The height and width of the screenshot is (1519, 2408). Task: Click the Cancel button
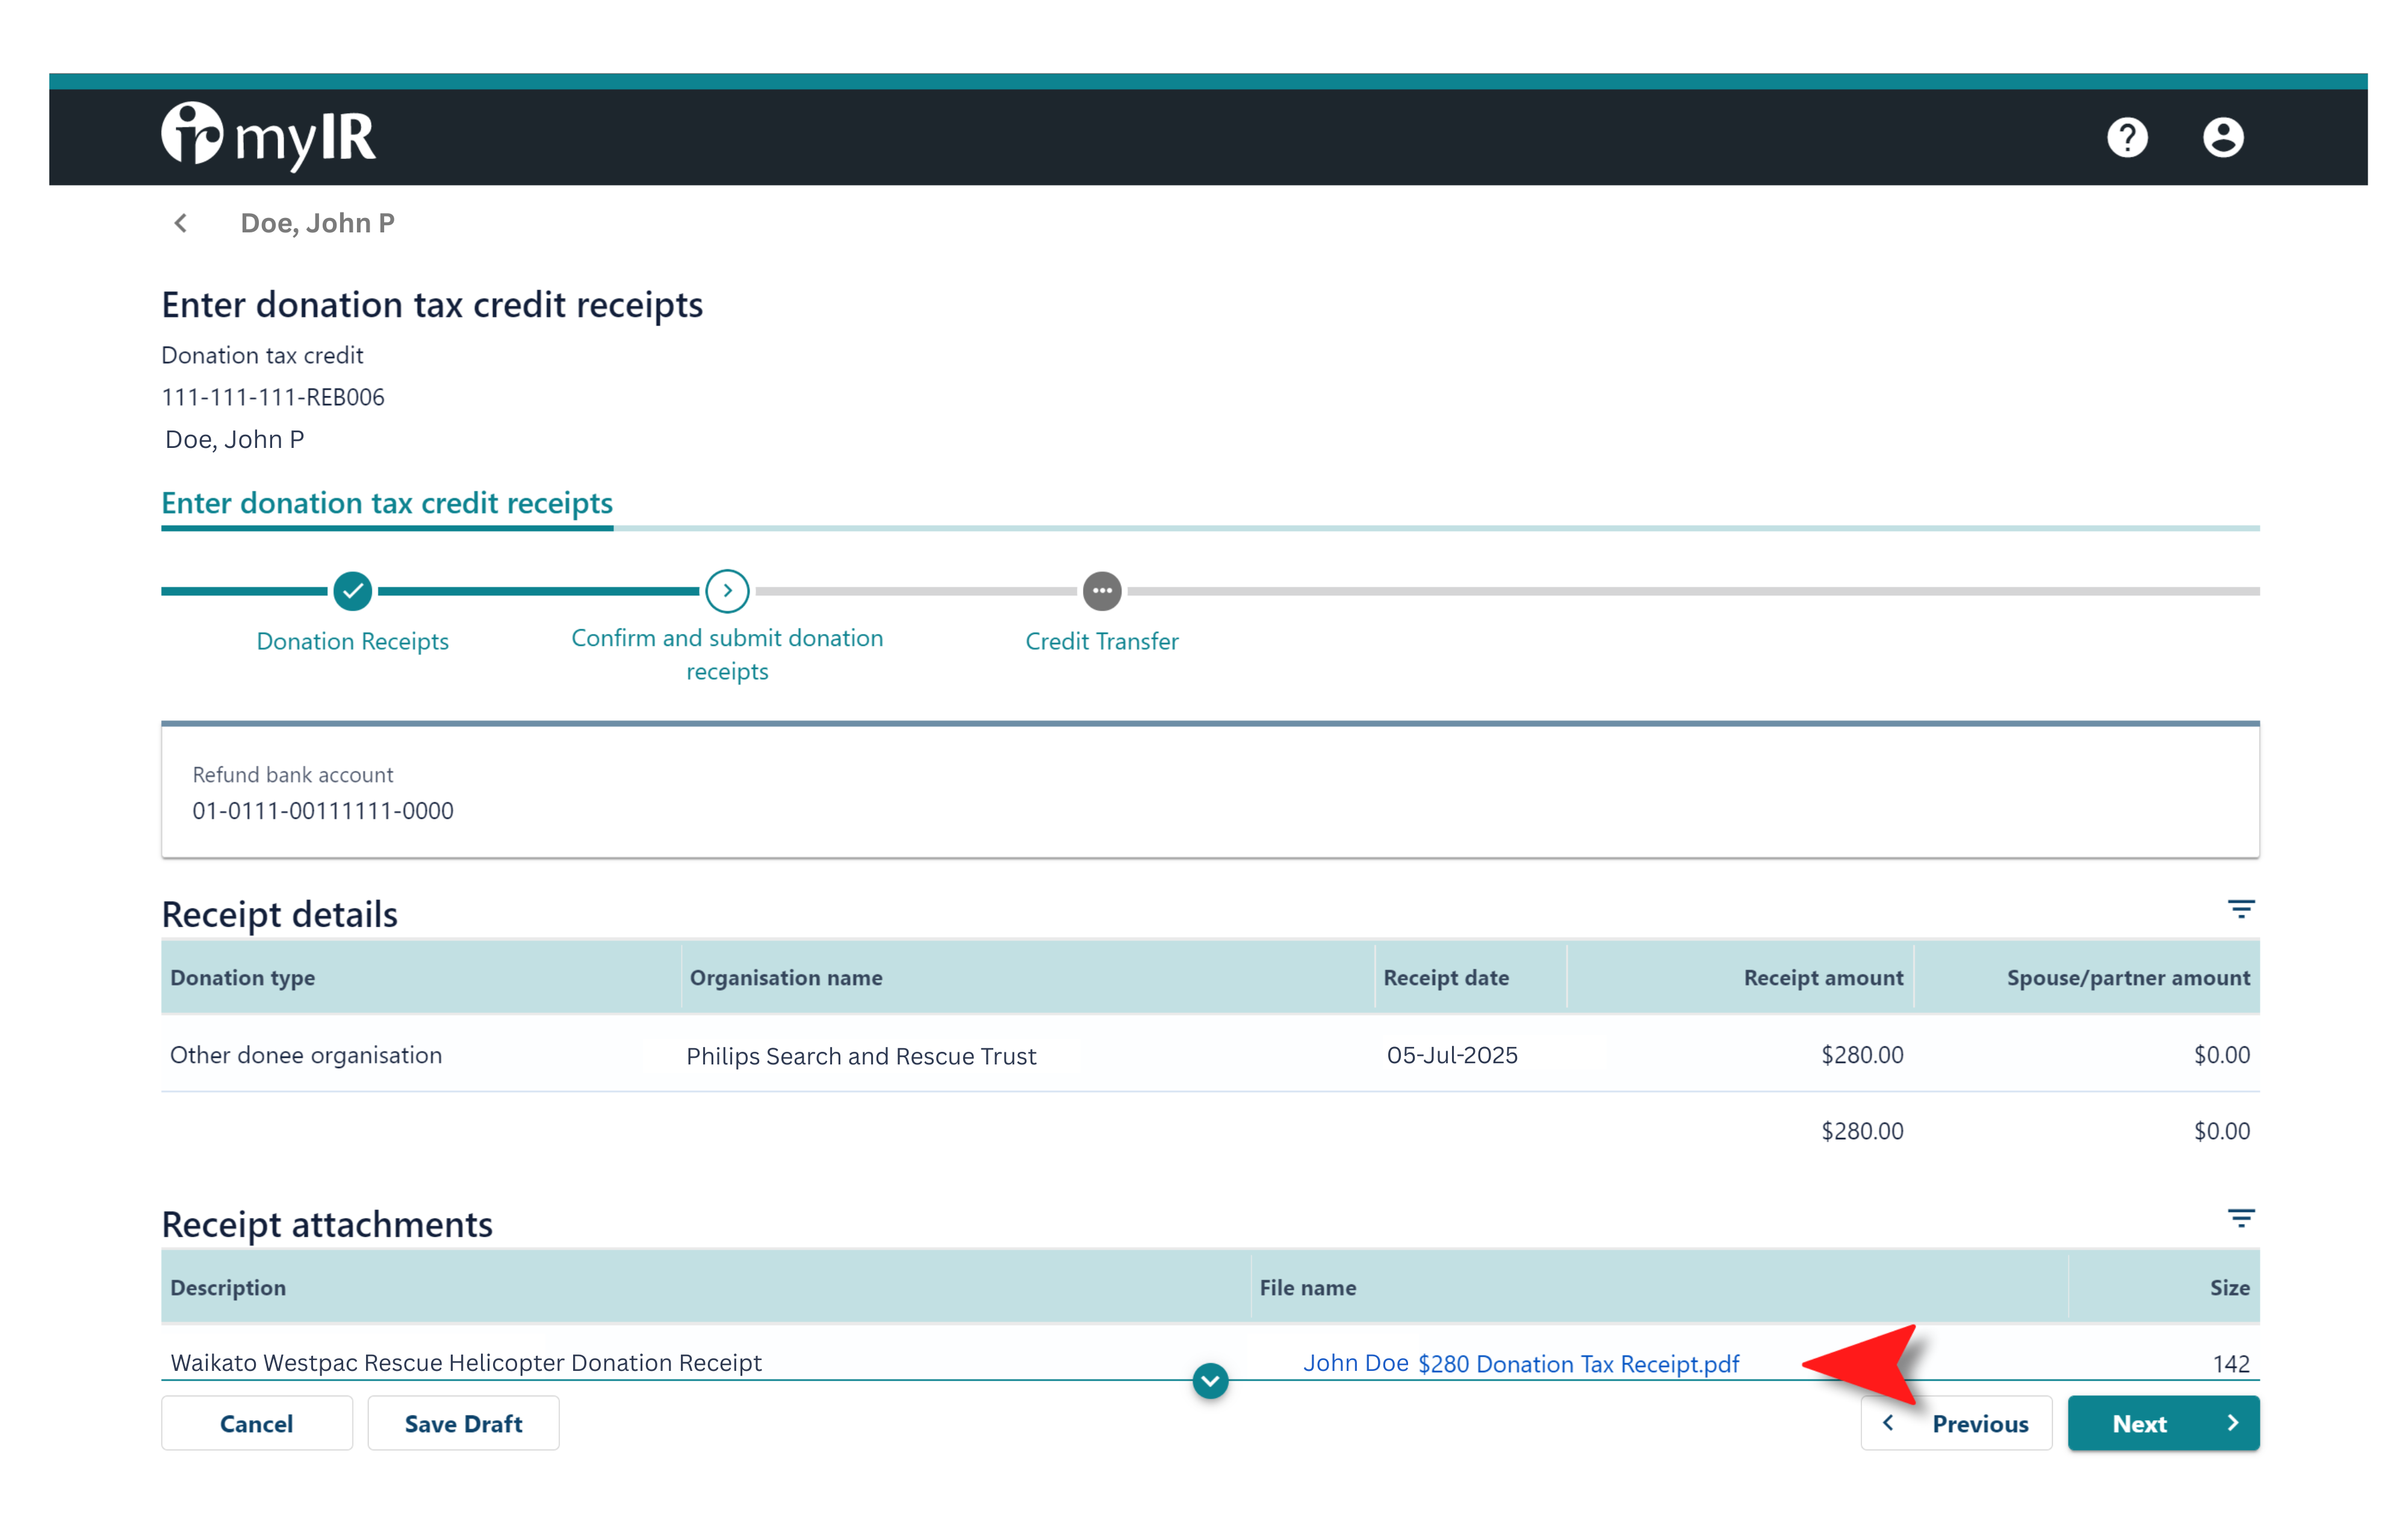pyautogui.click(x=257, y=1423)
